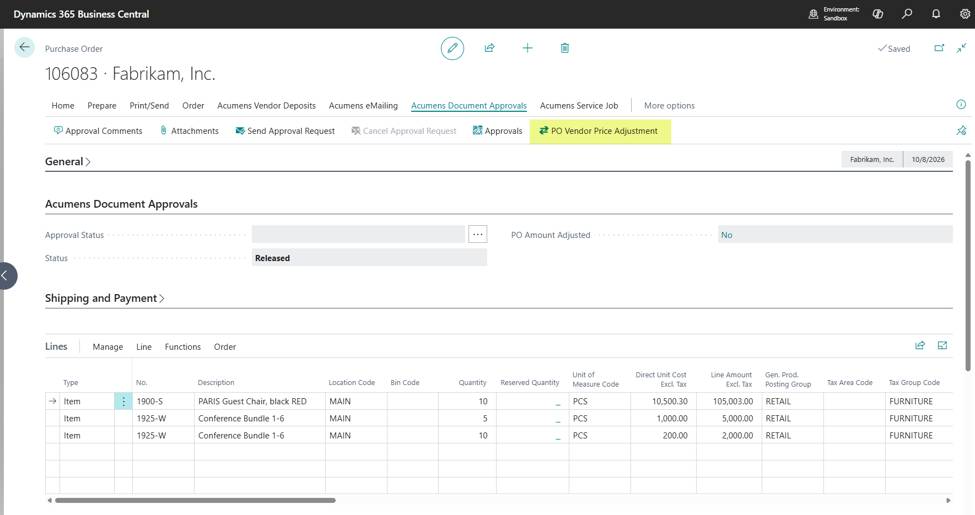Image resolution: width=975 pixels, height=515 pixels.
Task: Open the search magnifier icon
Action: click(907, 14)
